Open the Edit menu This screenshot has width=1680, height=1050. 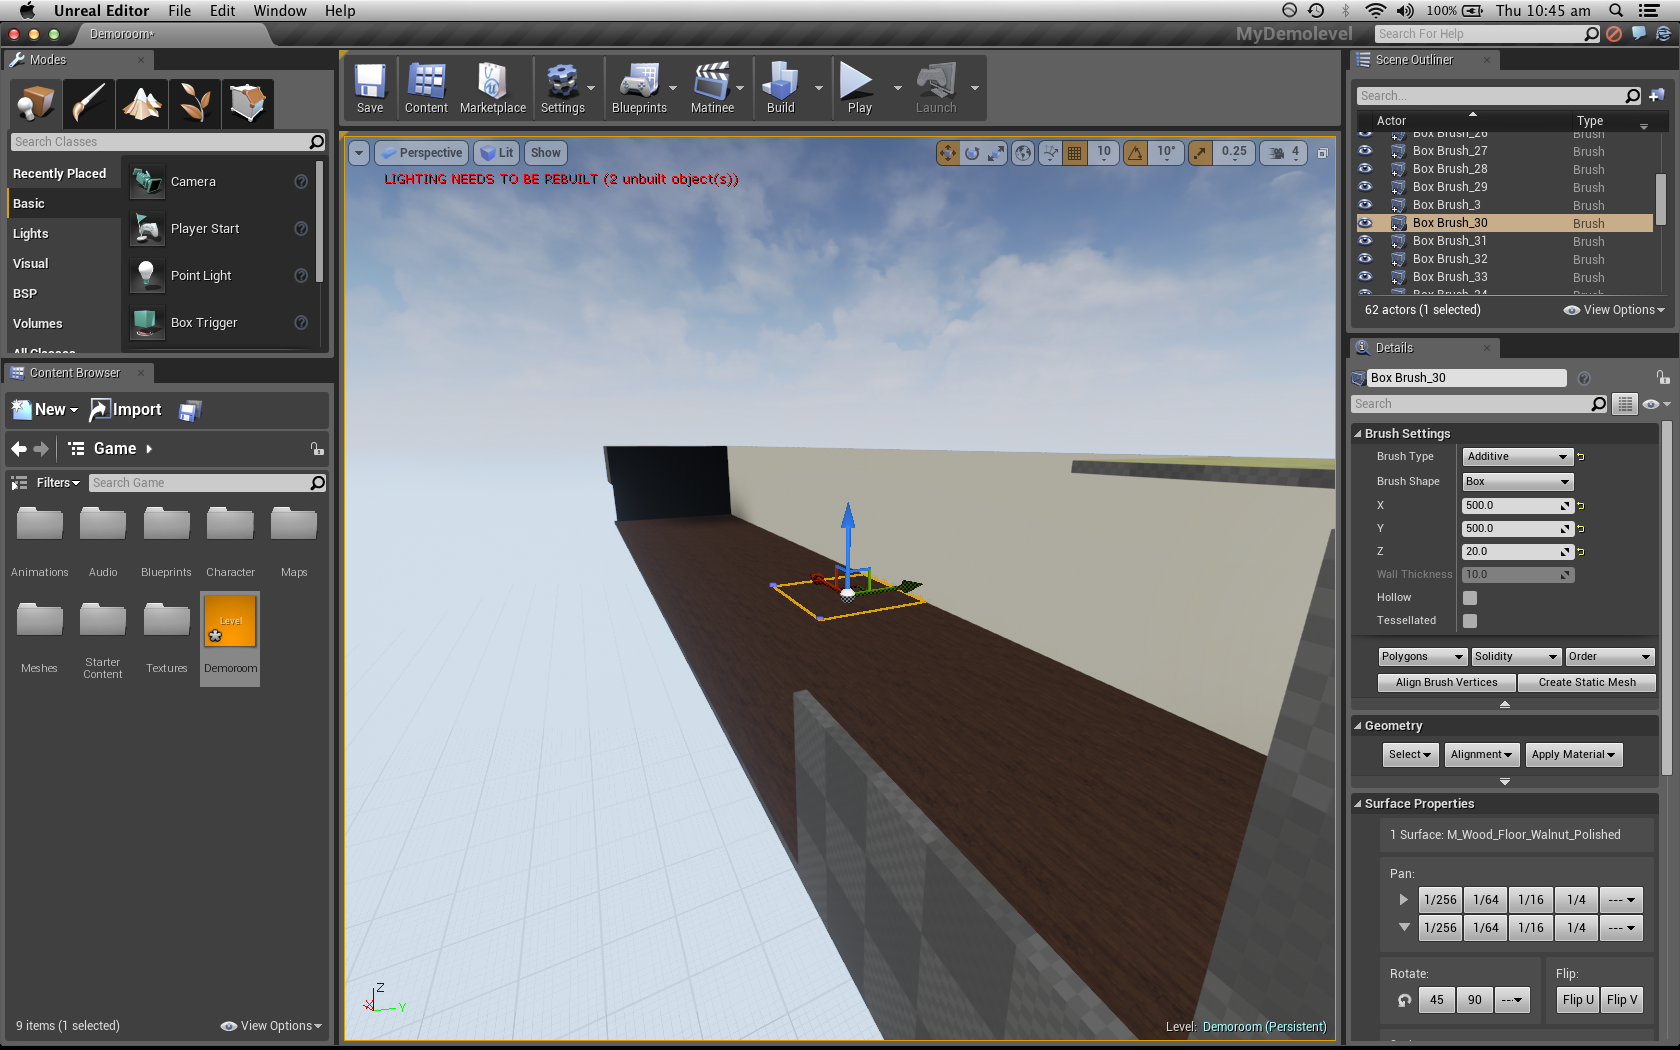coord(222,11)
